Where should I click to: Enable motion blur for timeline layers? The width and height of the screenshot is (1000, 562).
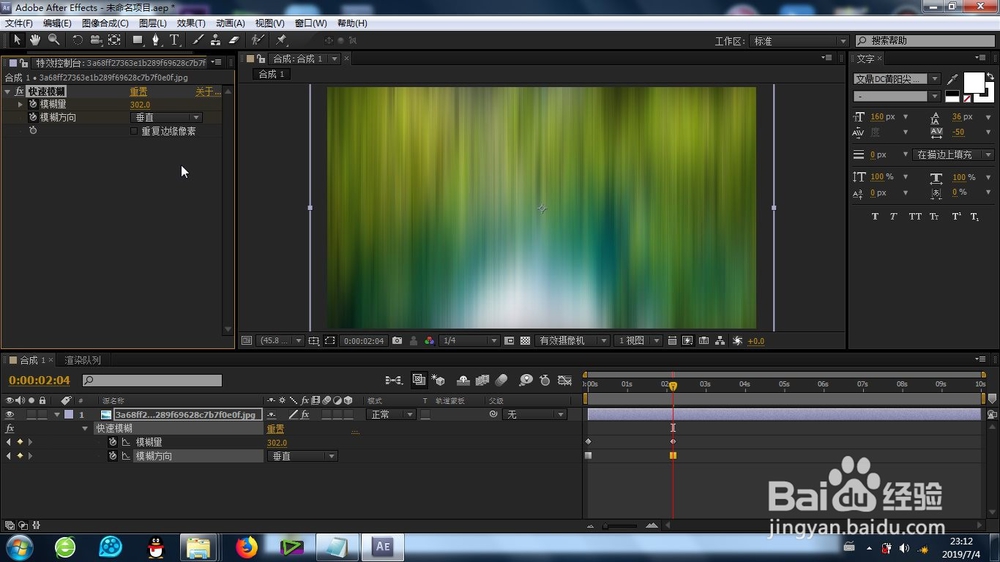[x=501, y=380]
